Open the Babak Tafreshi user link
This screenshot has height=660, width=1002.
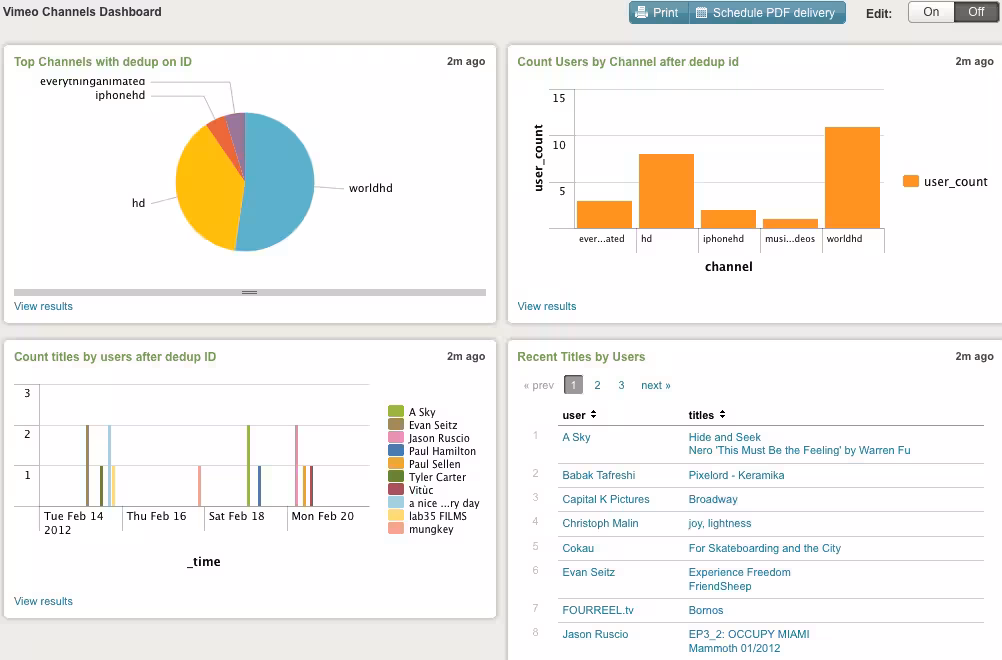(598, 475)
